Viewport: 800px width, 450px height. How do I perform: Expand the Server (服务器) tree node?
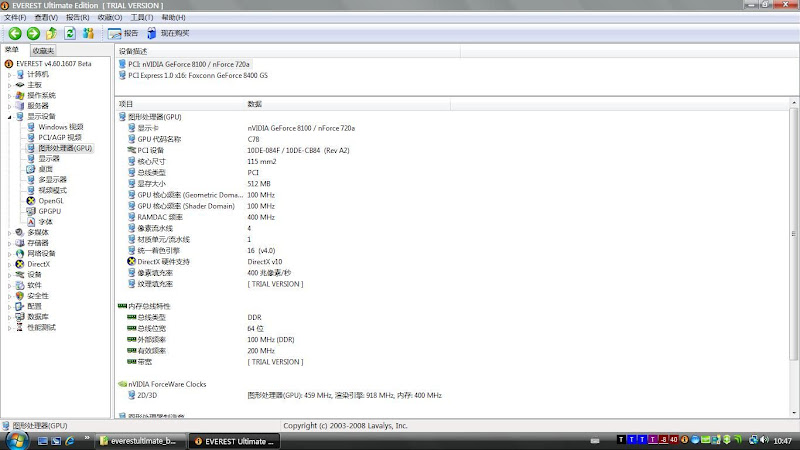coord(9,106)
